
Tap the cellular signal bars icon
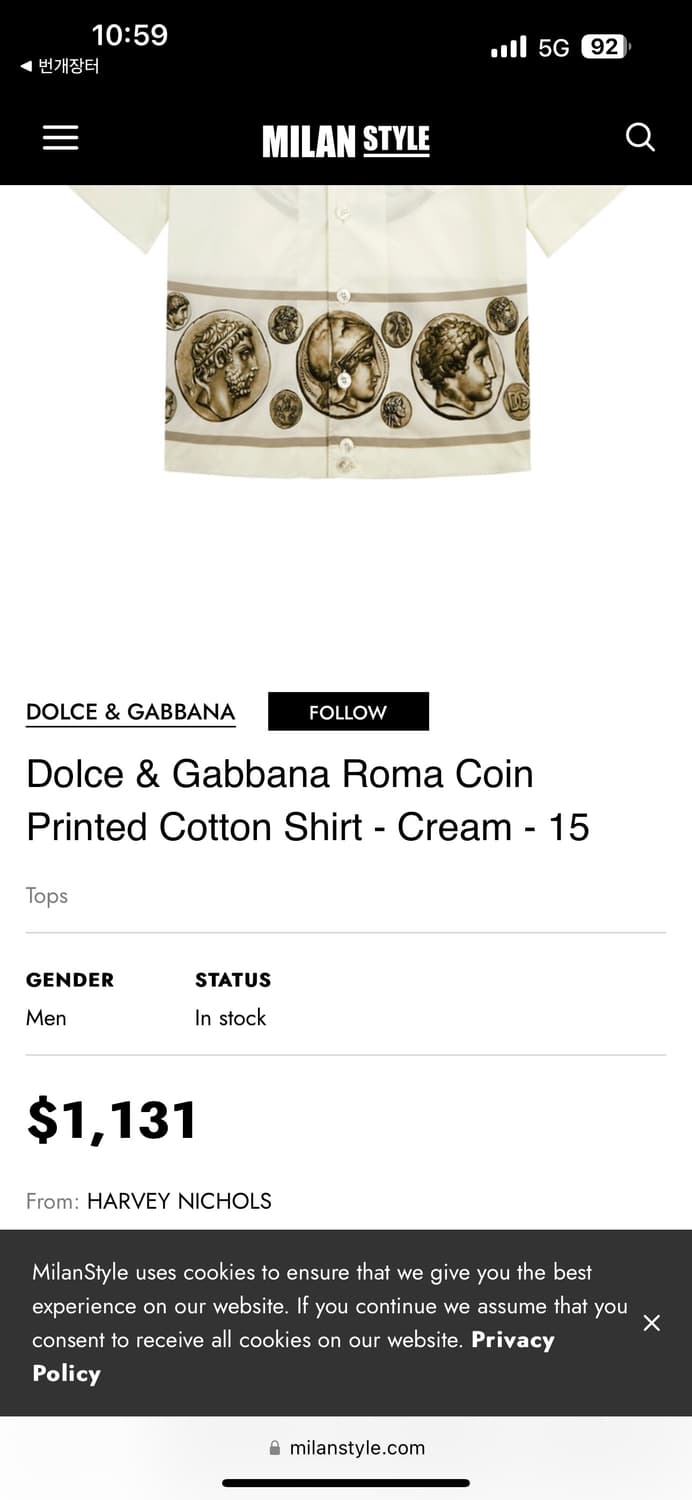tap(508, 47)
